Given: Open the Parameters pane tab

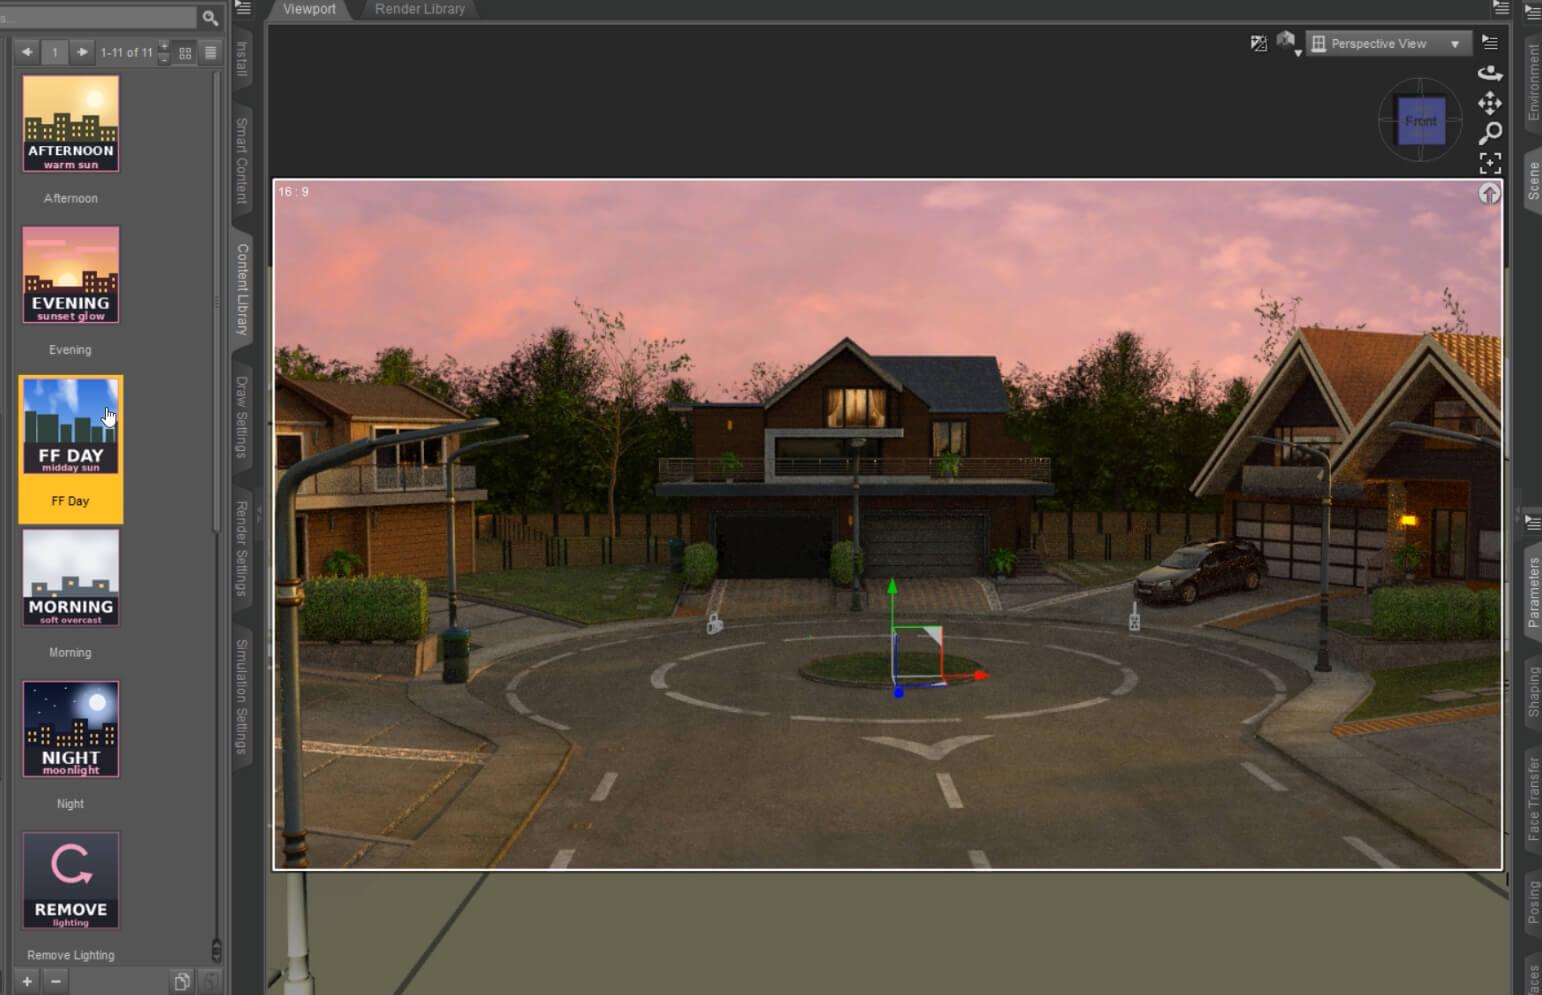Looking at the screenshot, I should (1533, 593).
